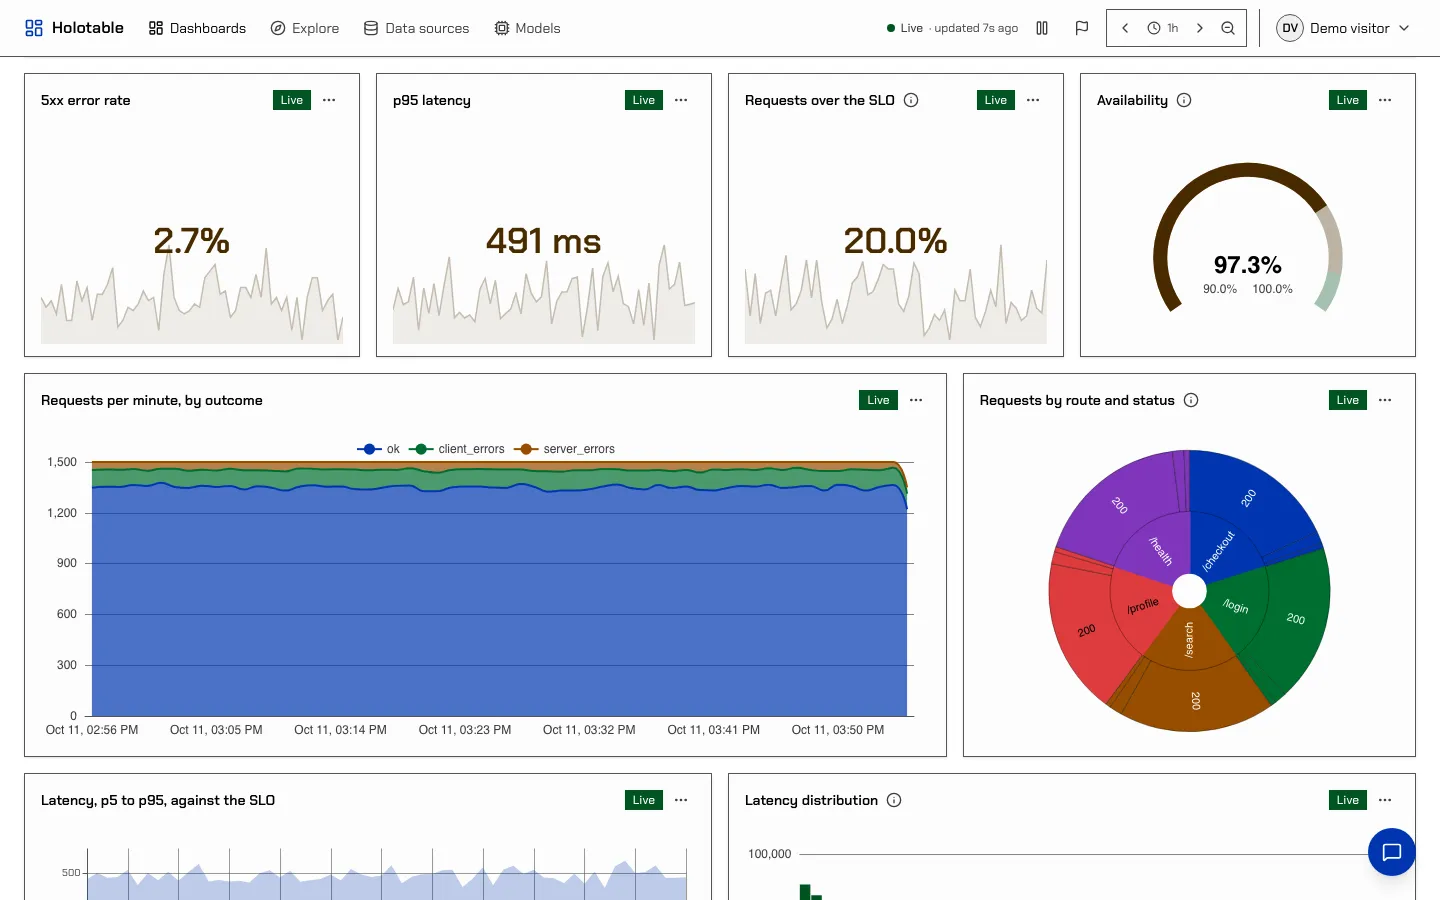Click the Live badge on Availability panel
Image resolution: width=1440 pixels, height=900 pixels.
(1348, 100)
